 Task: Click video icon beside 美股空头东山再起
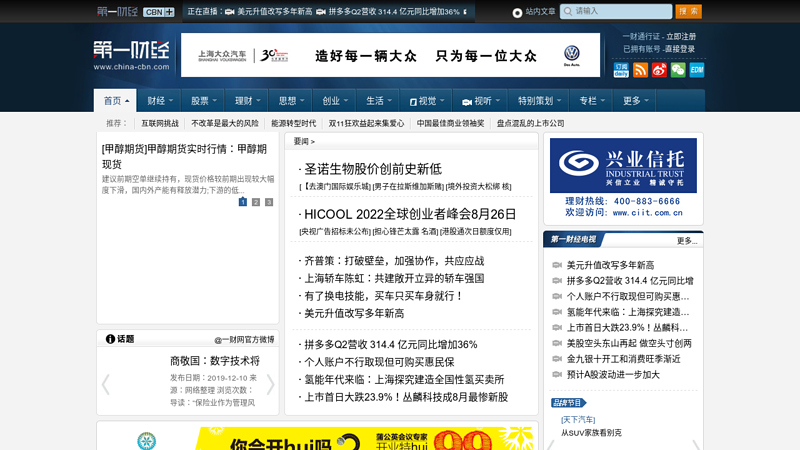click(557, 343)
